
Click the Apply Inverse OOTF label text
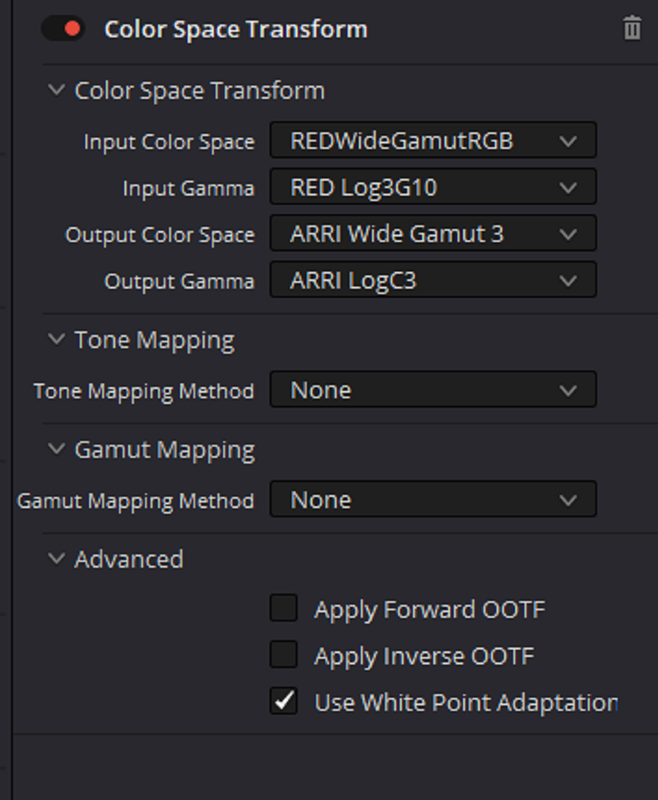click(424, 656)
